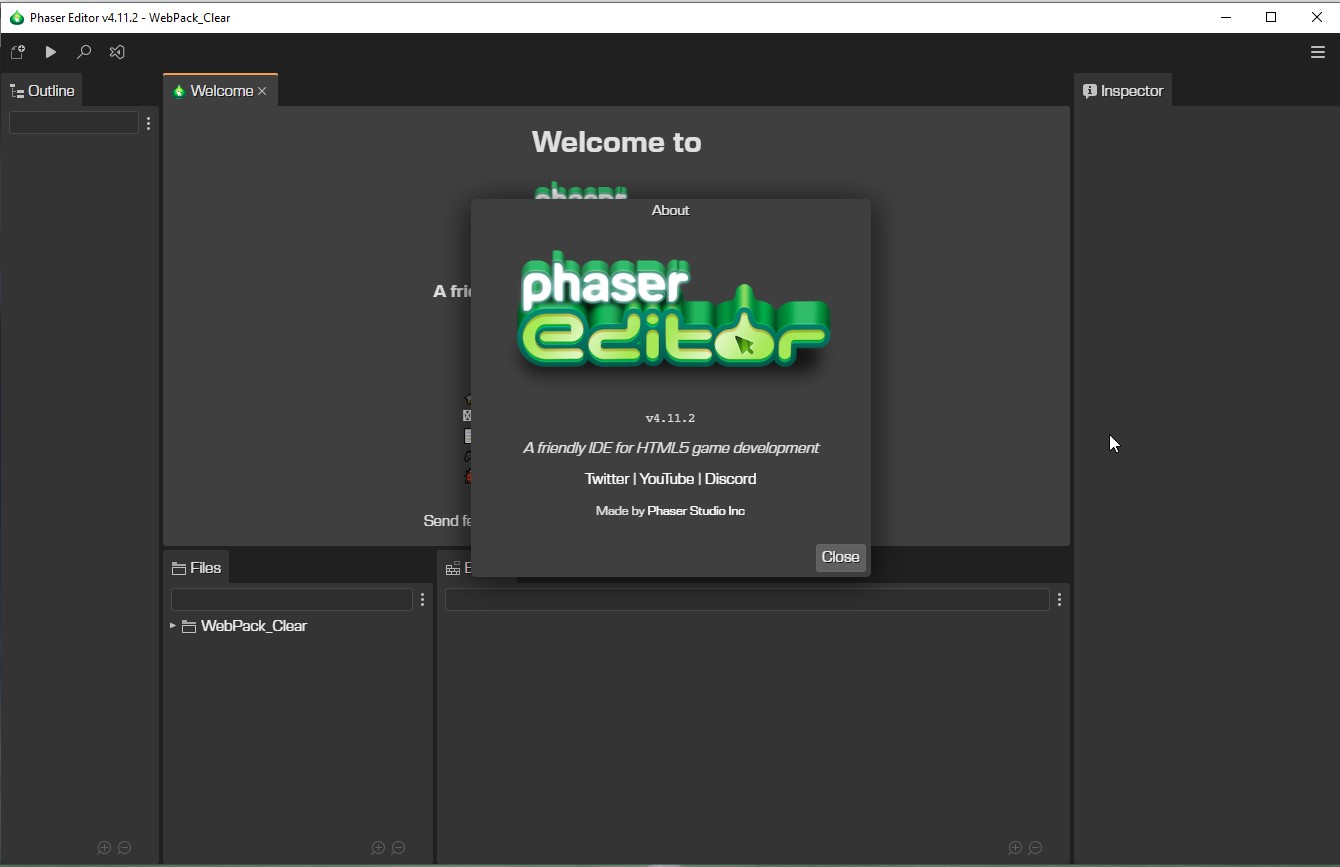Close the About dialog
Viewport: 1340px width, 867px height.
point(840,557)
